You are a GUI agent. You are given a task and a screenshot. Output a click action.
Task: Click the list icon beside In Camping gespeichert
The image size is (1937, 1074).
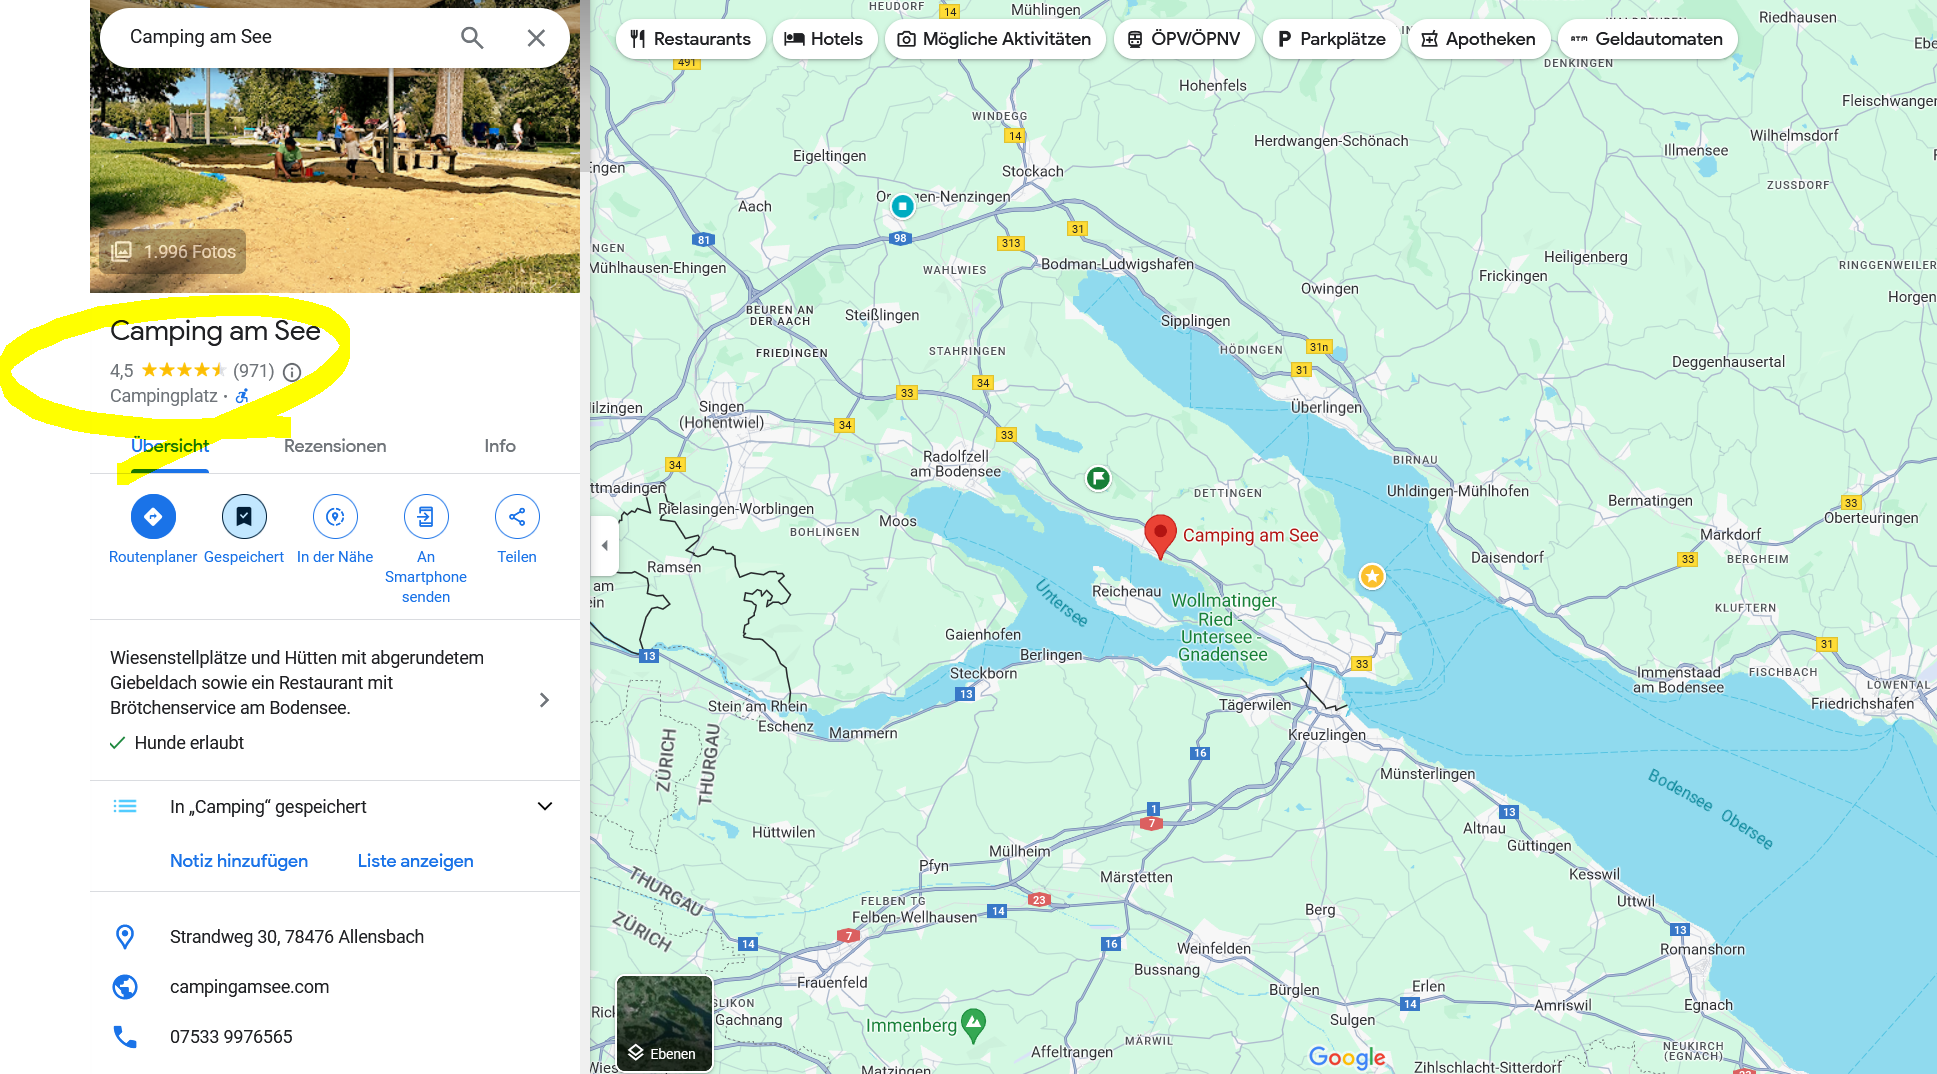click(x=125, y=806)
